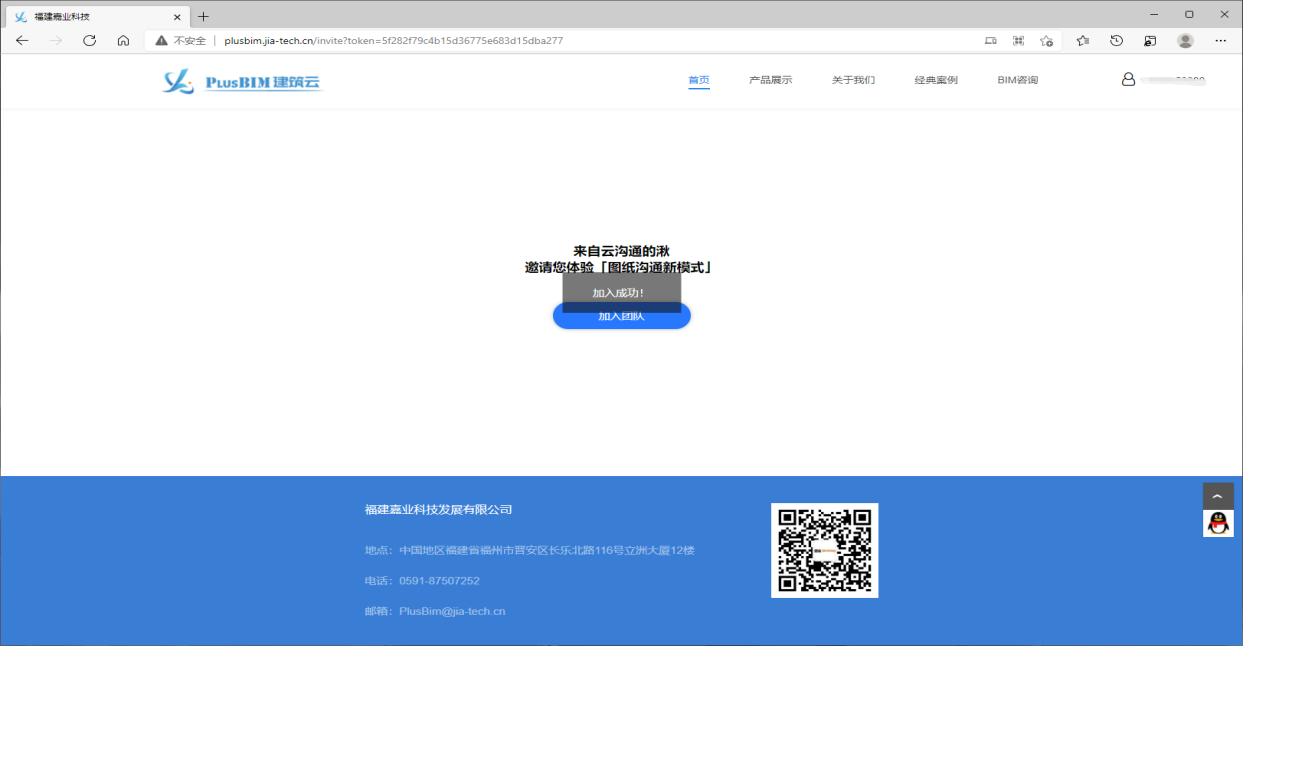Open the browser settings ellipsis menu
The width and height of the screenshot is (1299, 763).
point(1220,41)
